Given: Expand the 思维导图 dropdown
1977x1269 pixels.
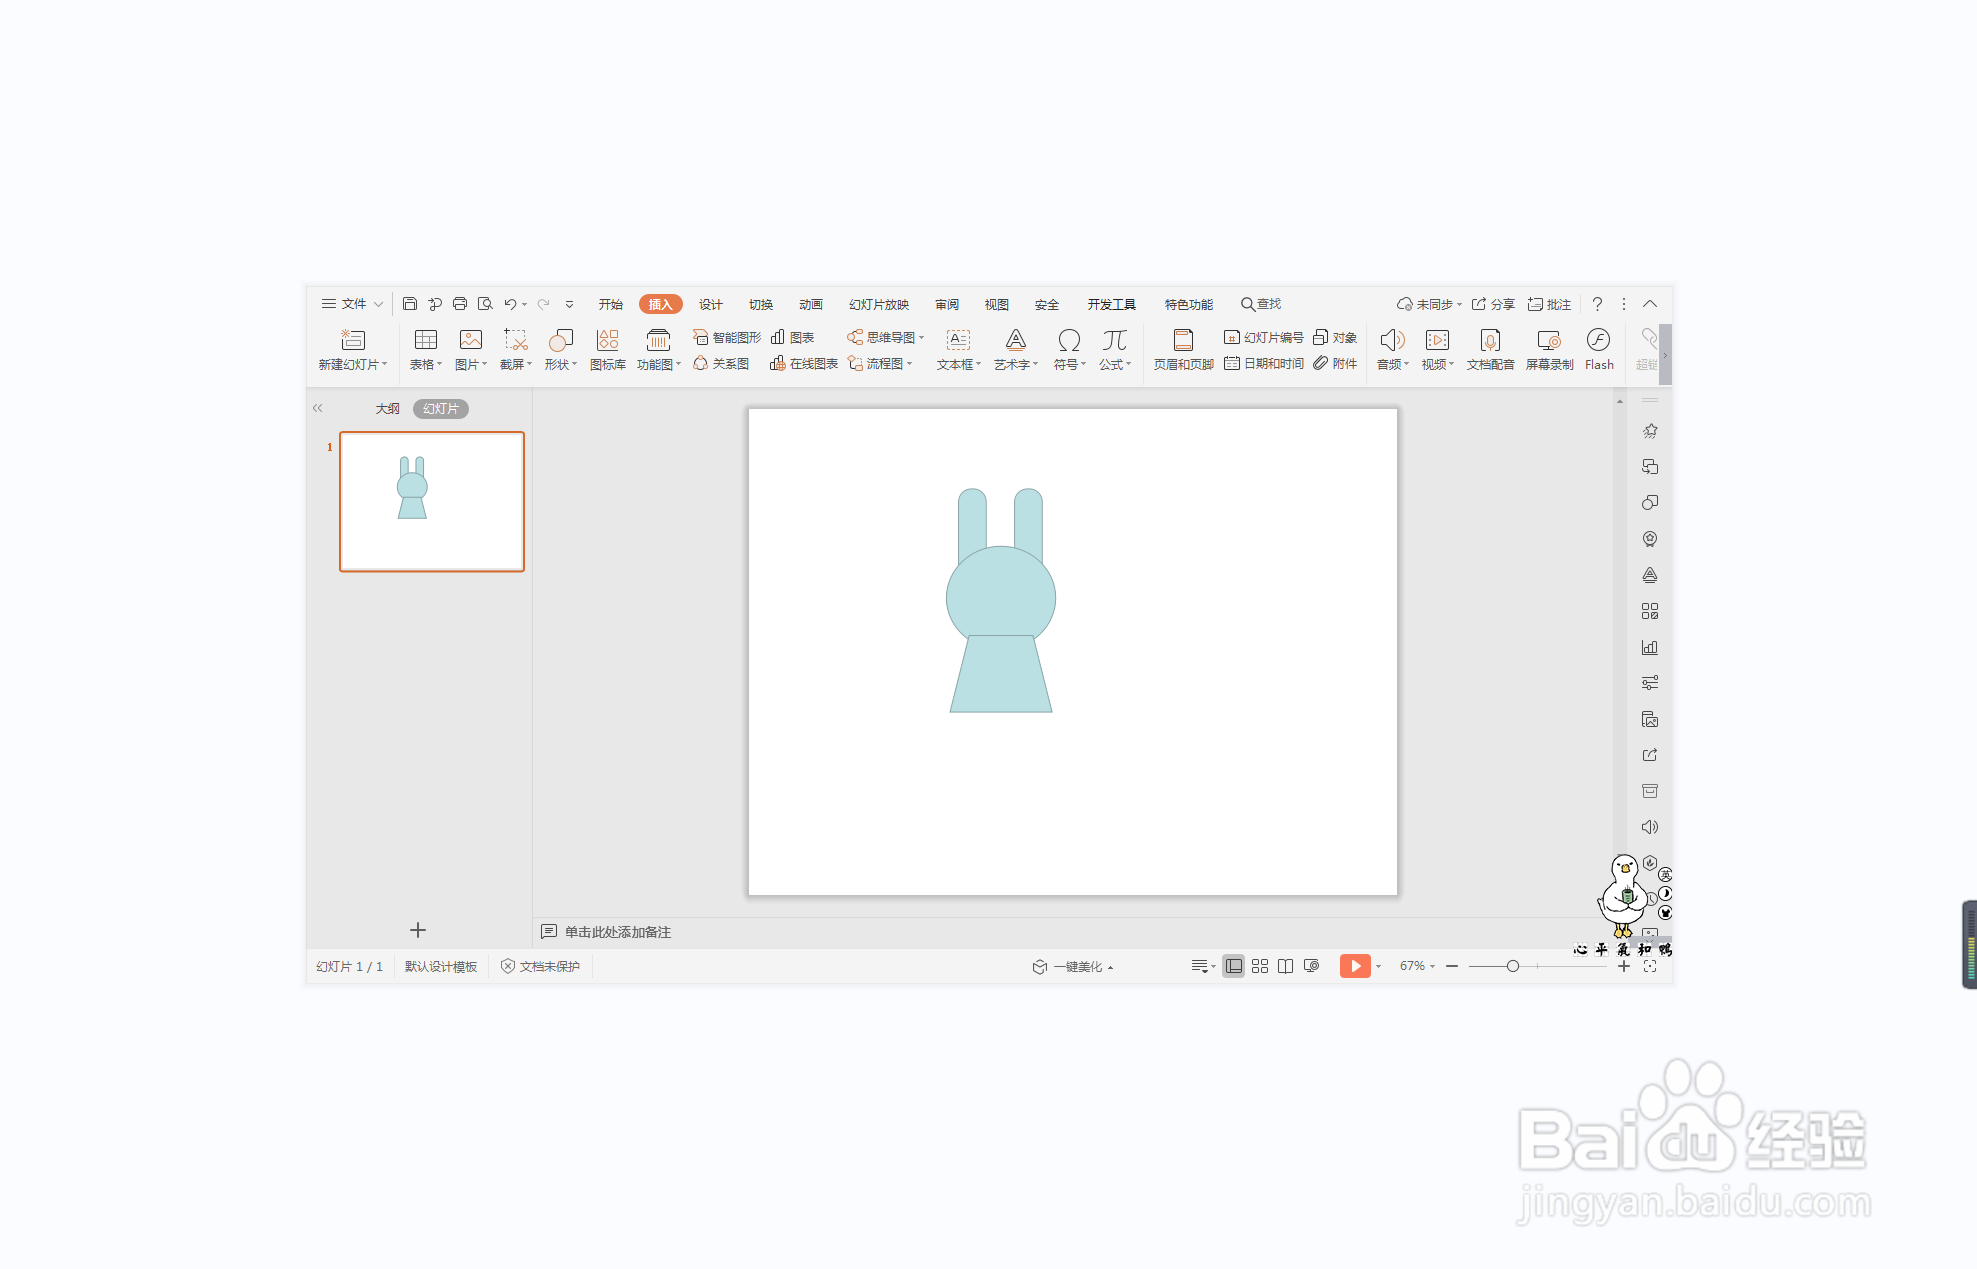Looking at the screenshot, I should [x=921, y=338].
